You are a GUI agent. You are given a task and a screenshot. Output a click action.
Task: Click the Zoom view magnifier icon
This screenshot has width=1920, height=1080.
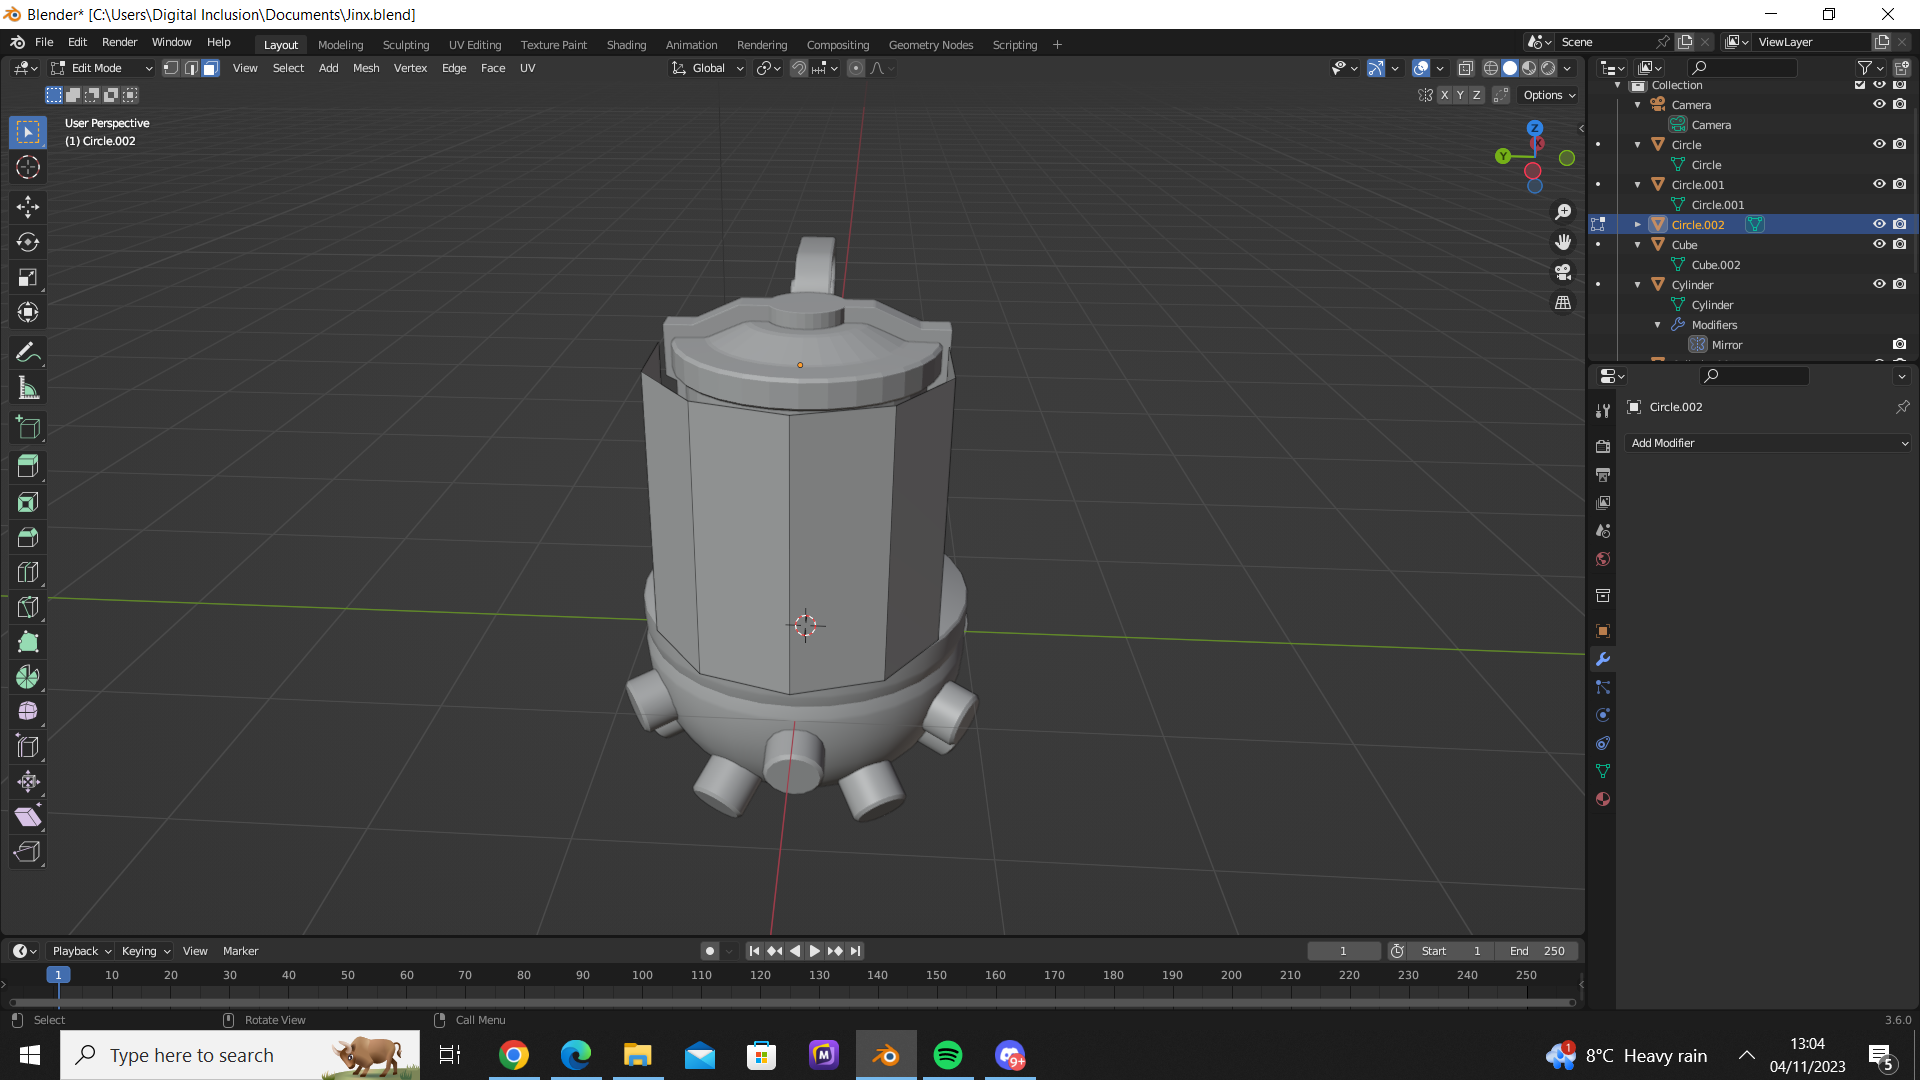coord(1563,212)
